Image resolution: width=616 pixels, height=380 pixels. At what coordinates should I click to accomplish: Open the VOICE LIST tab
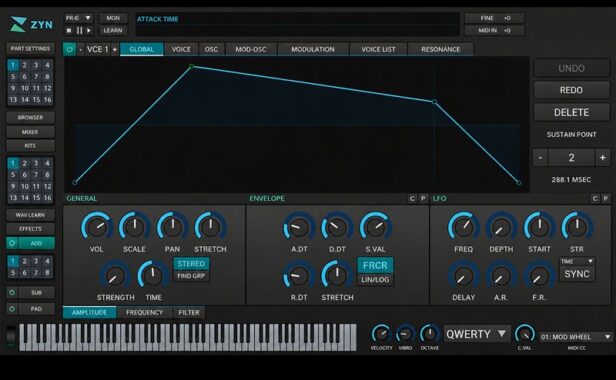click(x=378, y=50)
